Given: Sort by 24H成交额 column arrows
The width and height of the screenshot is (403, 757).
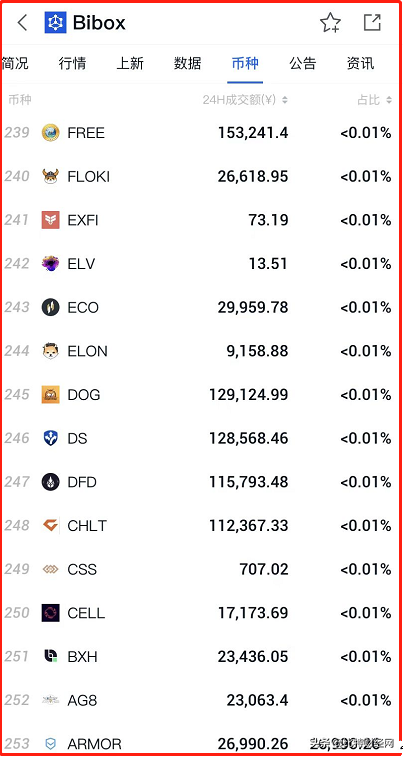Looking at the screenshot, I should pos(285,100).
